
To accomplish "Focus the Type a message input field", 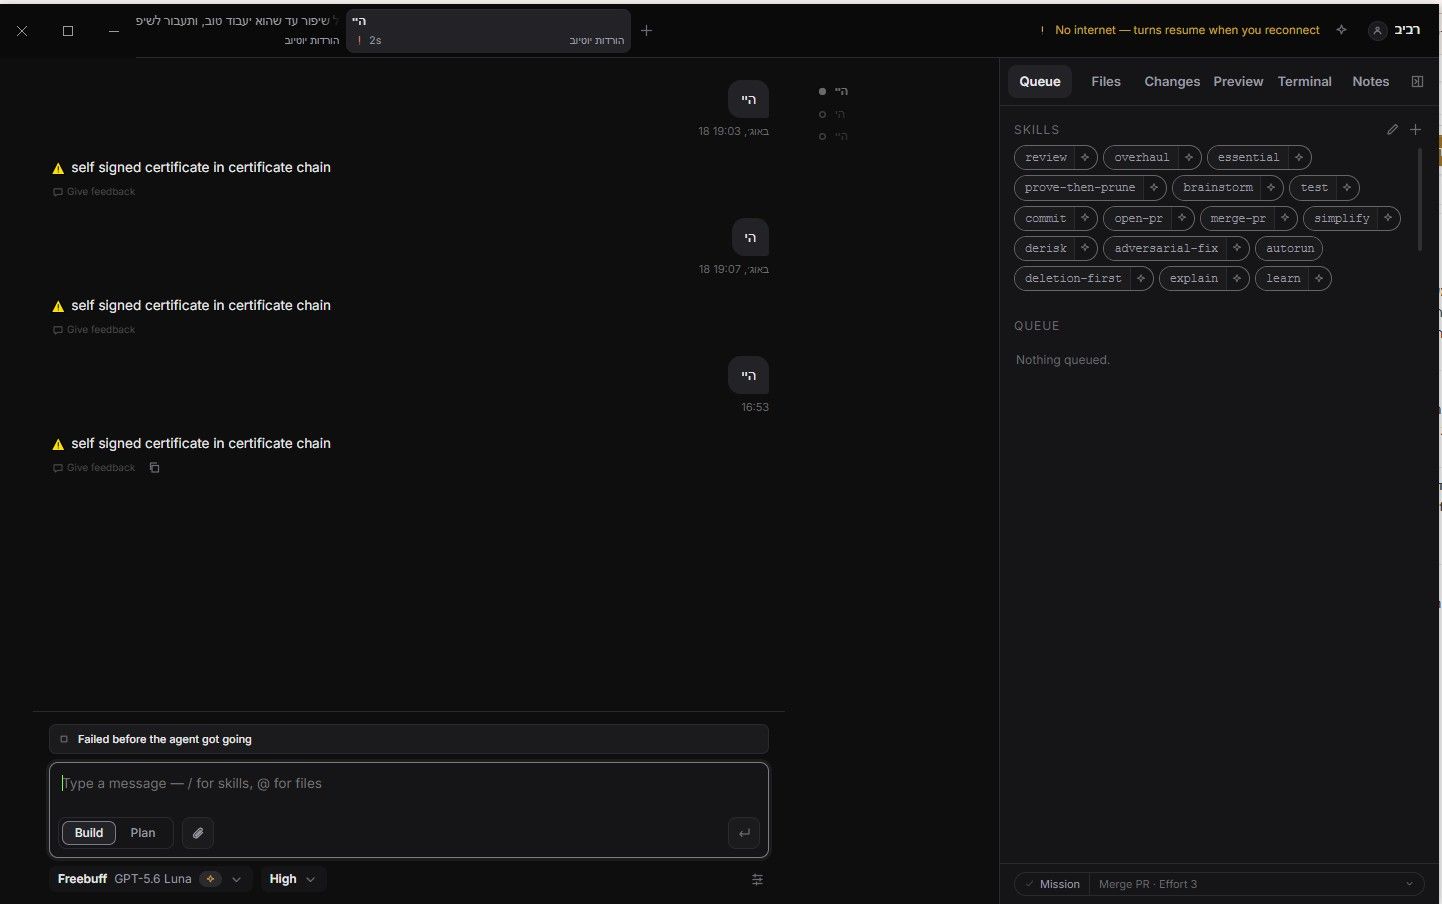I will tap(408, 784).
